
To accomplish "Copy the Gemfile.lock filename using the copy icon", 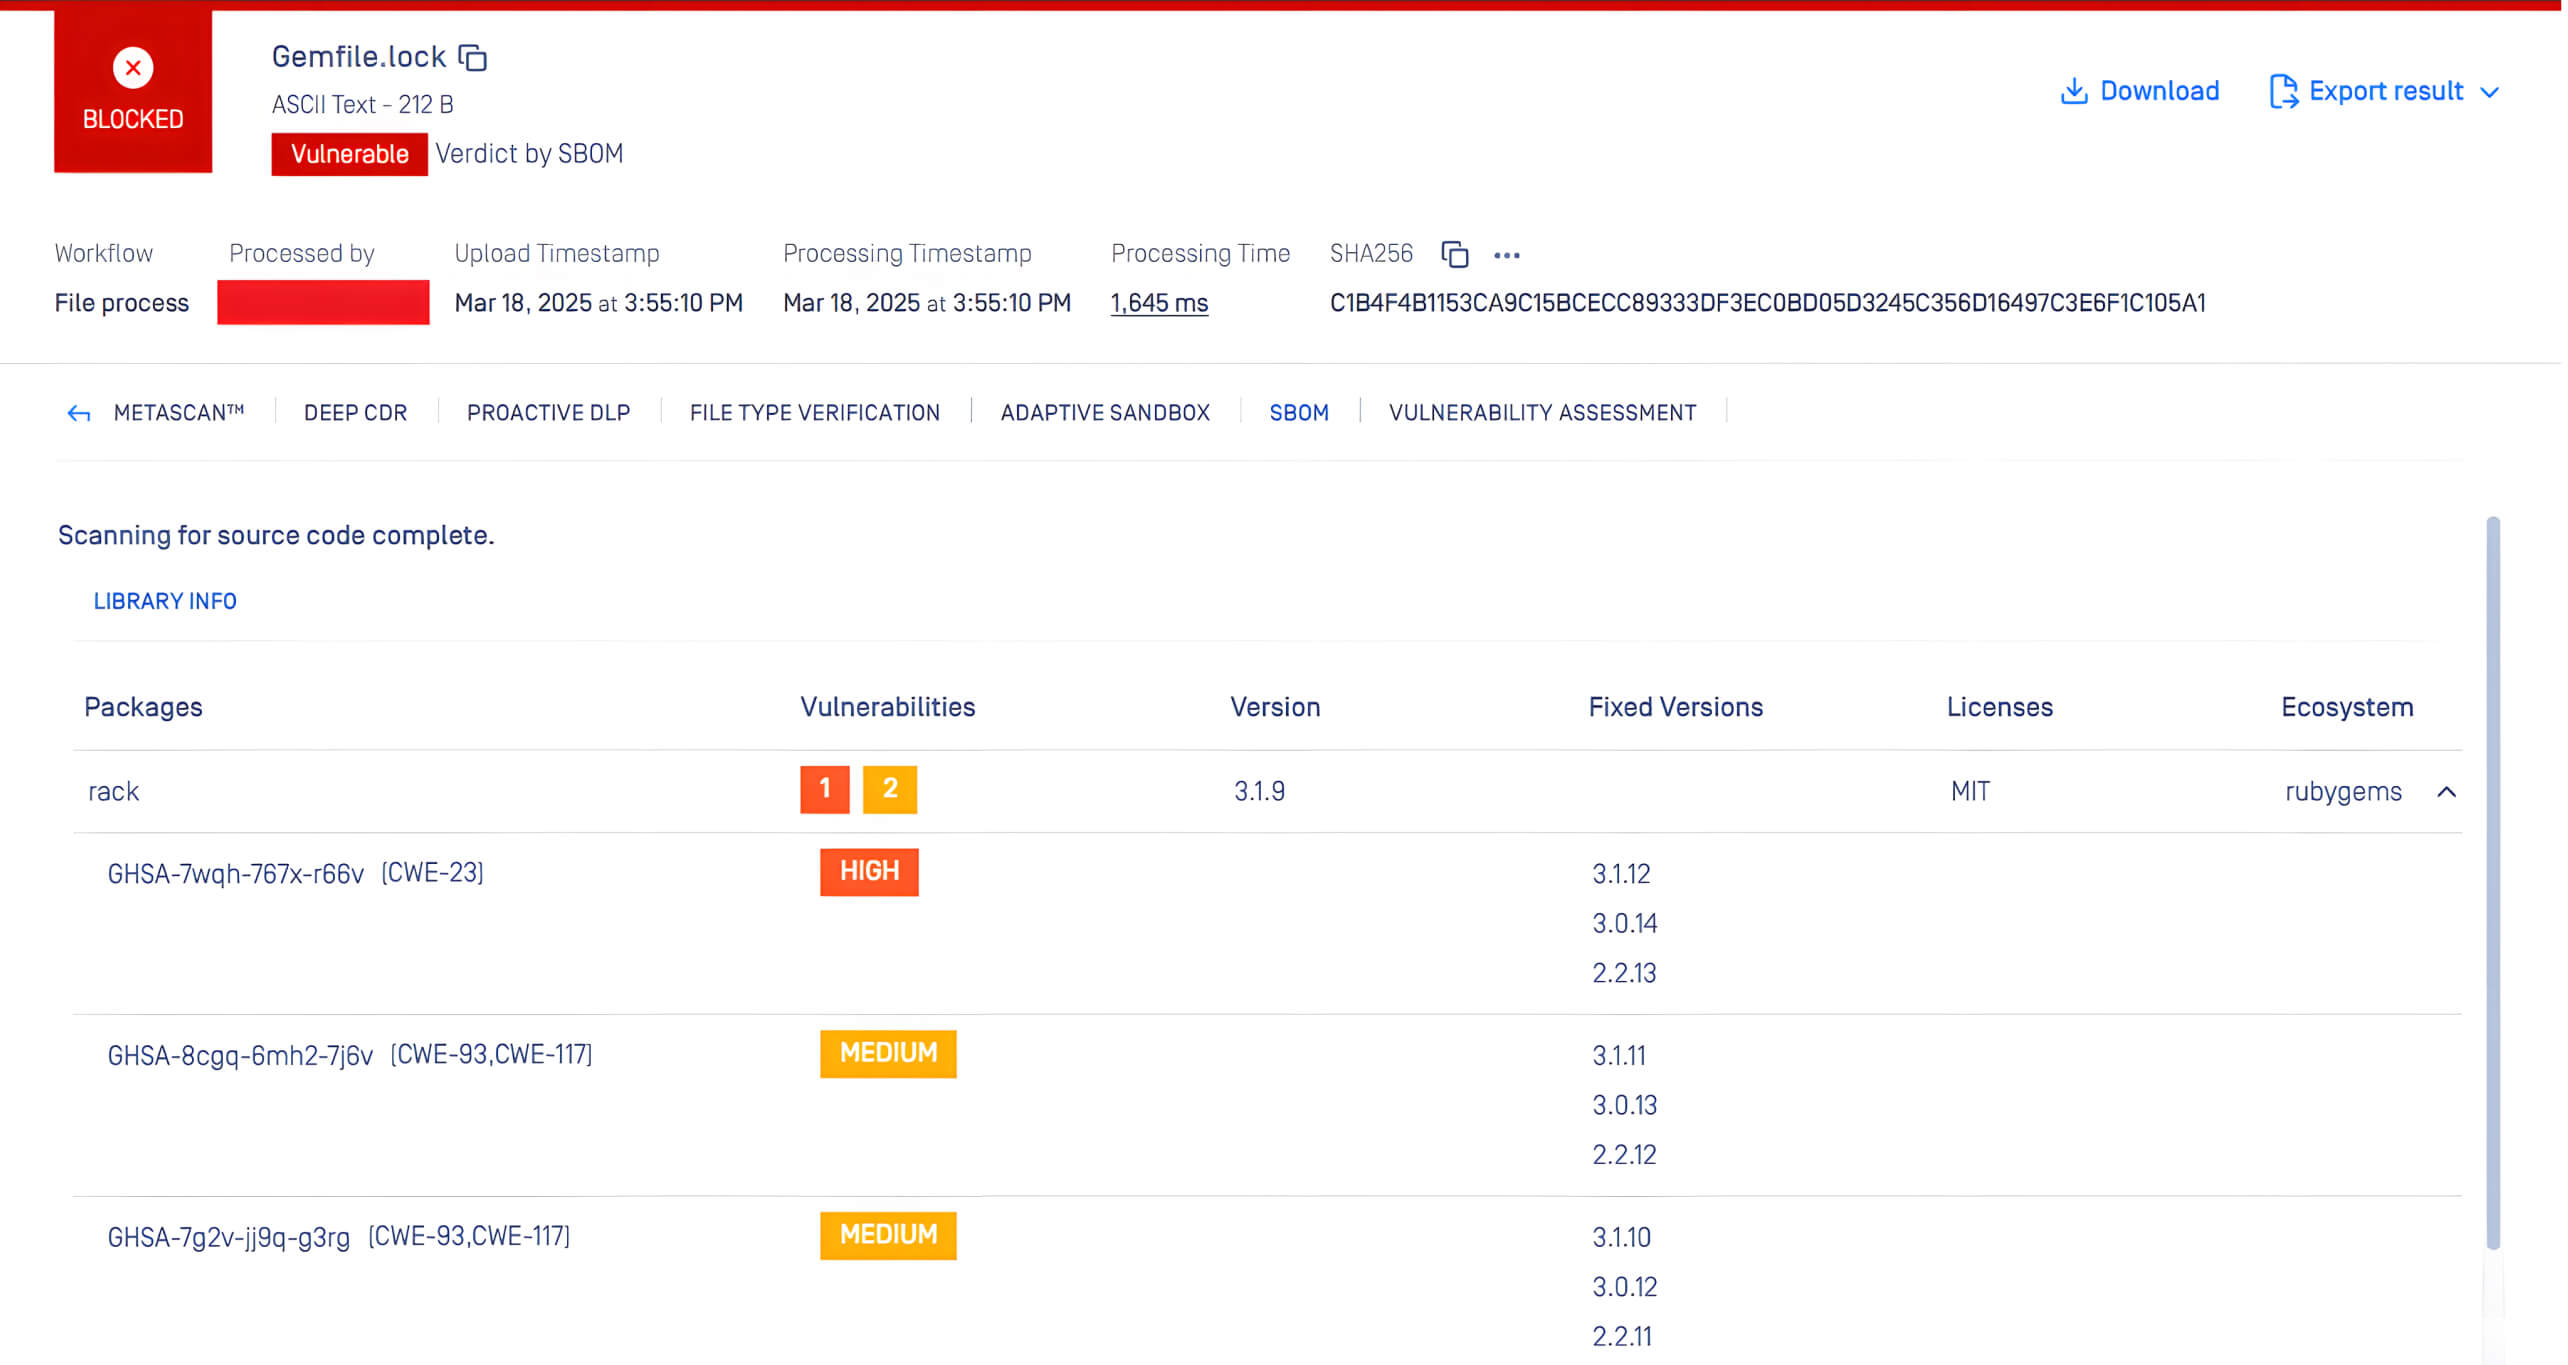I will (x=472, y=57).
